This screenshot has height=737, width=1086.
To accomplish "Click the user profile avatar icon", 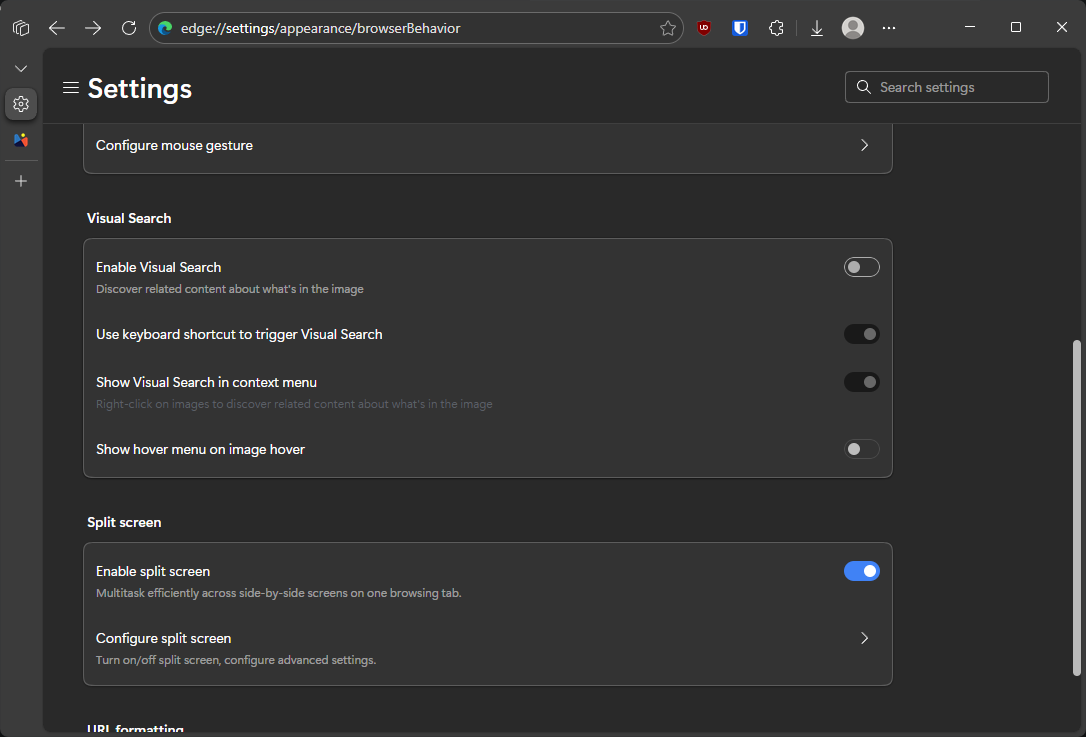I will [853, 28].
